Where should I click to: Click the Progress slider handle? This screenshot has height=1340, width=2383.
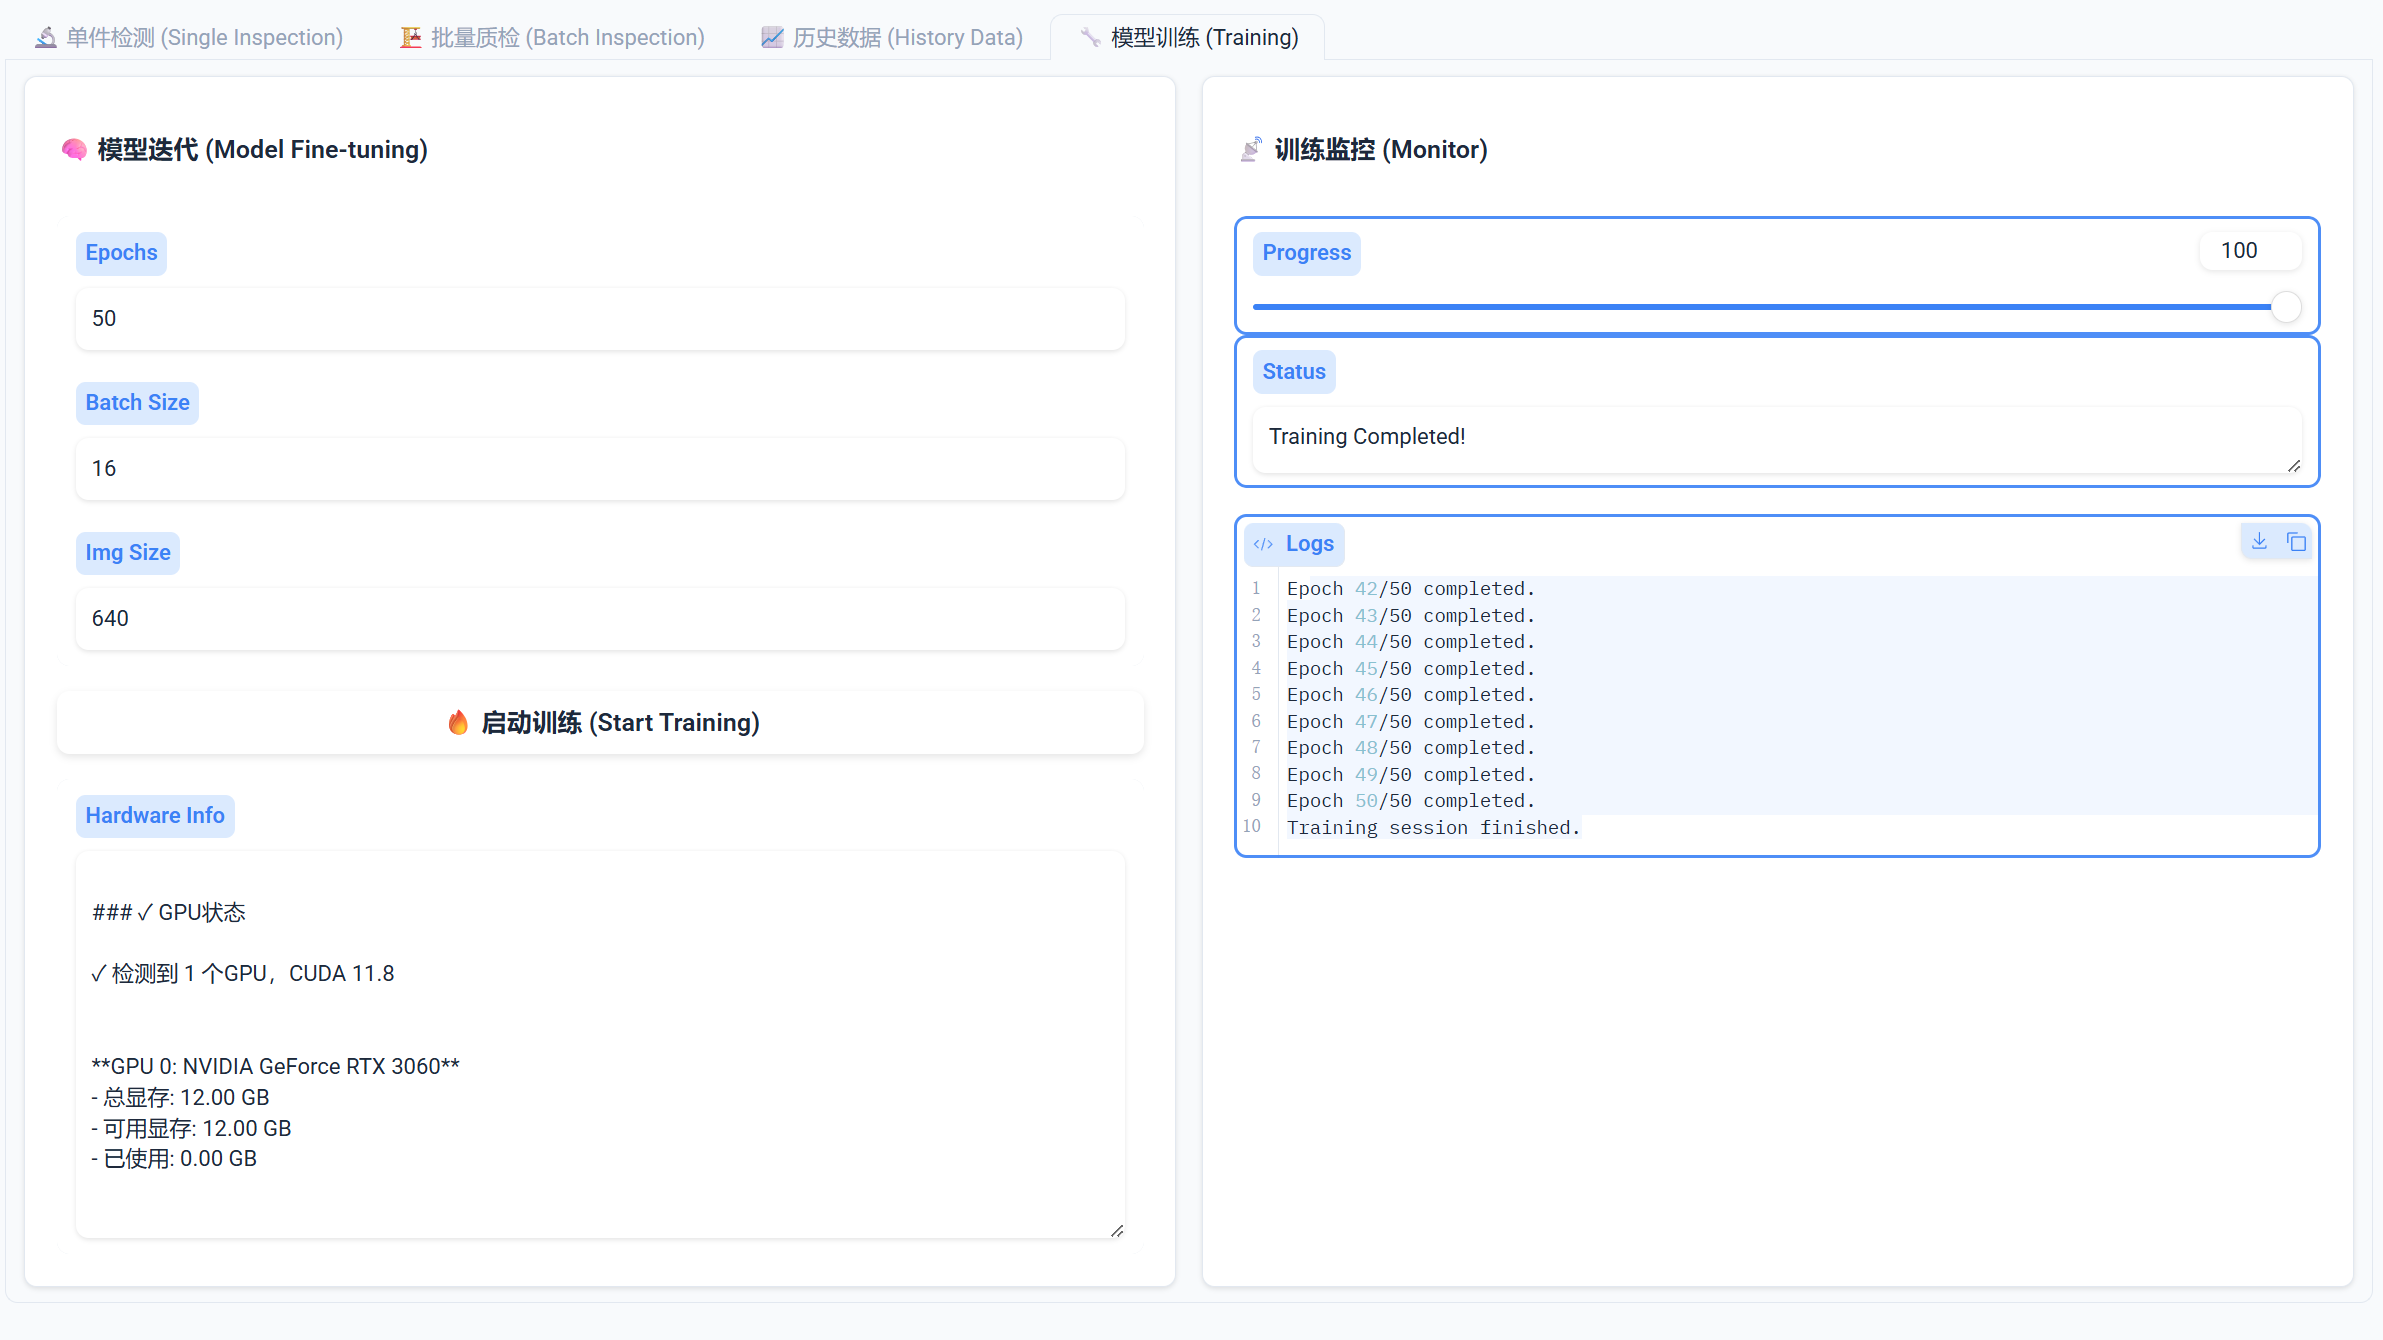click(2285, 307)
